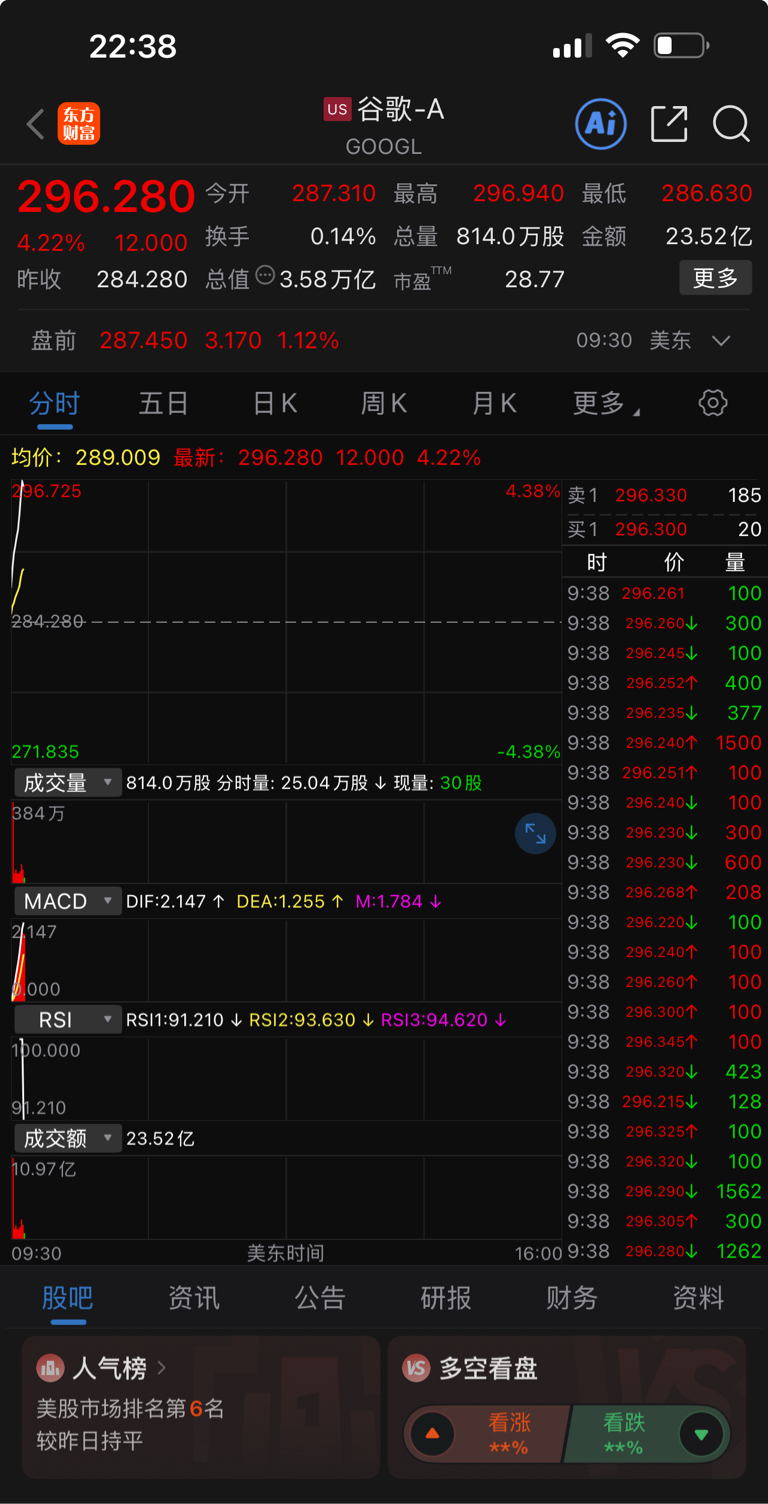768x1504 pixels.
Task: Tap the MACD sub-chart
Action: [x=286, y=960]
